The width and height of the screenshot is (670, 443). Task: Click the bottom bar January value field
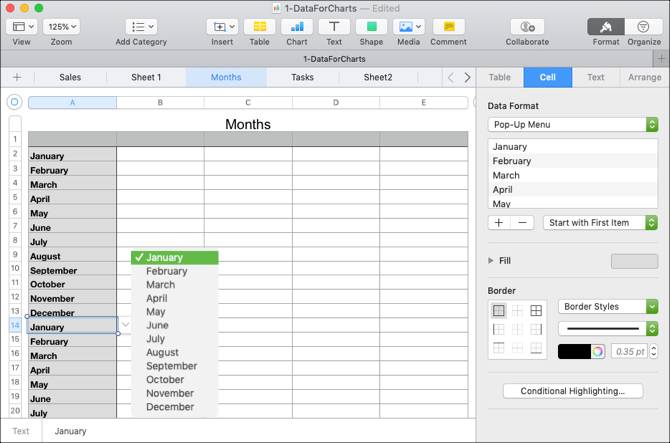[x=71, y=431]
